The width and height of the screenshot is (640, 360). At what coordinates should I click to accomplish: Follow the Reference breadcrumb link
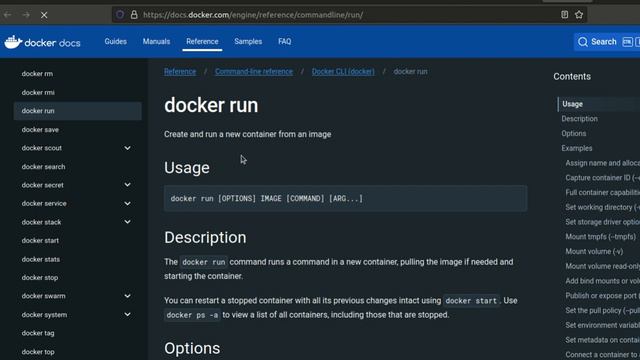pyautogui.click(x=180, y=71)
